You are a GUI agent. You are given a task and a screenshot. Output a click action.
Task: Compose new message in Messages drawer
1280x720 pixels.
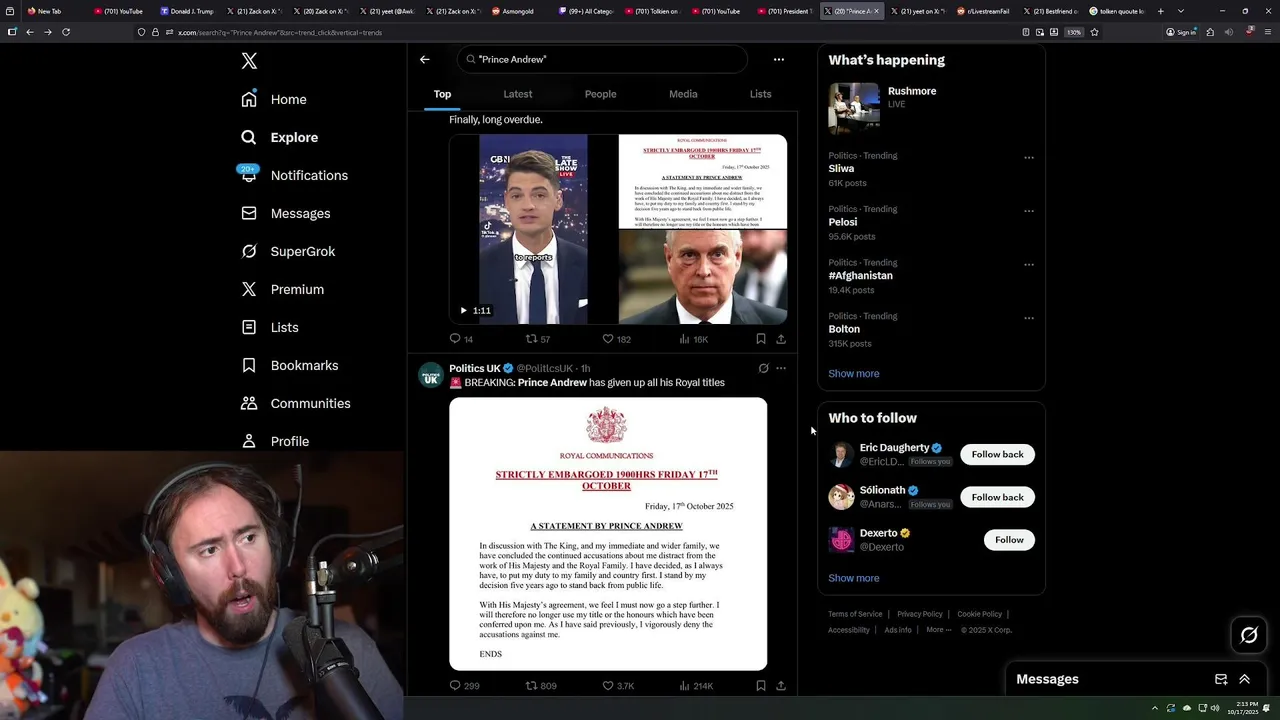coord(1221,679)
